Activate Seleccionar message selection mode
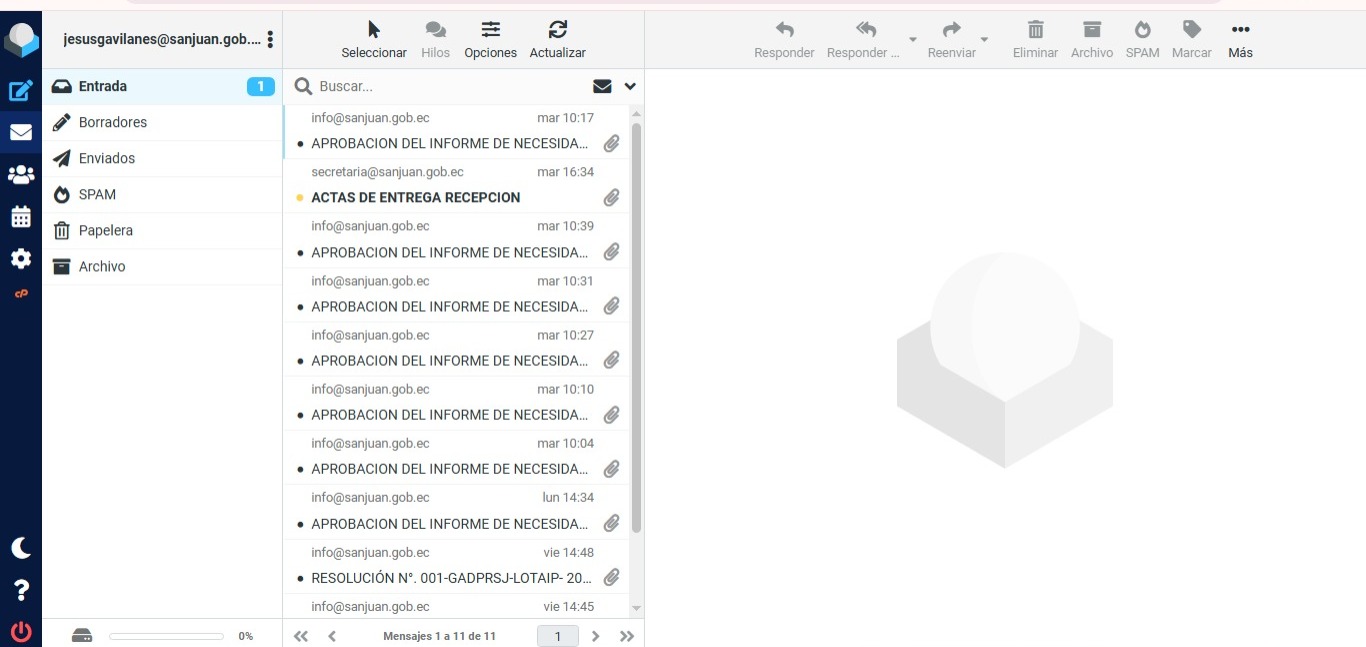Screen dimensions: 1366x647 [374, 40]
